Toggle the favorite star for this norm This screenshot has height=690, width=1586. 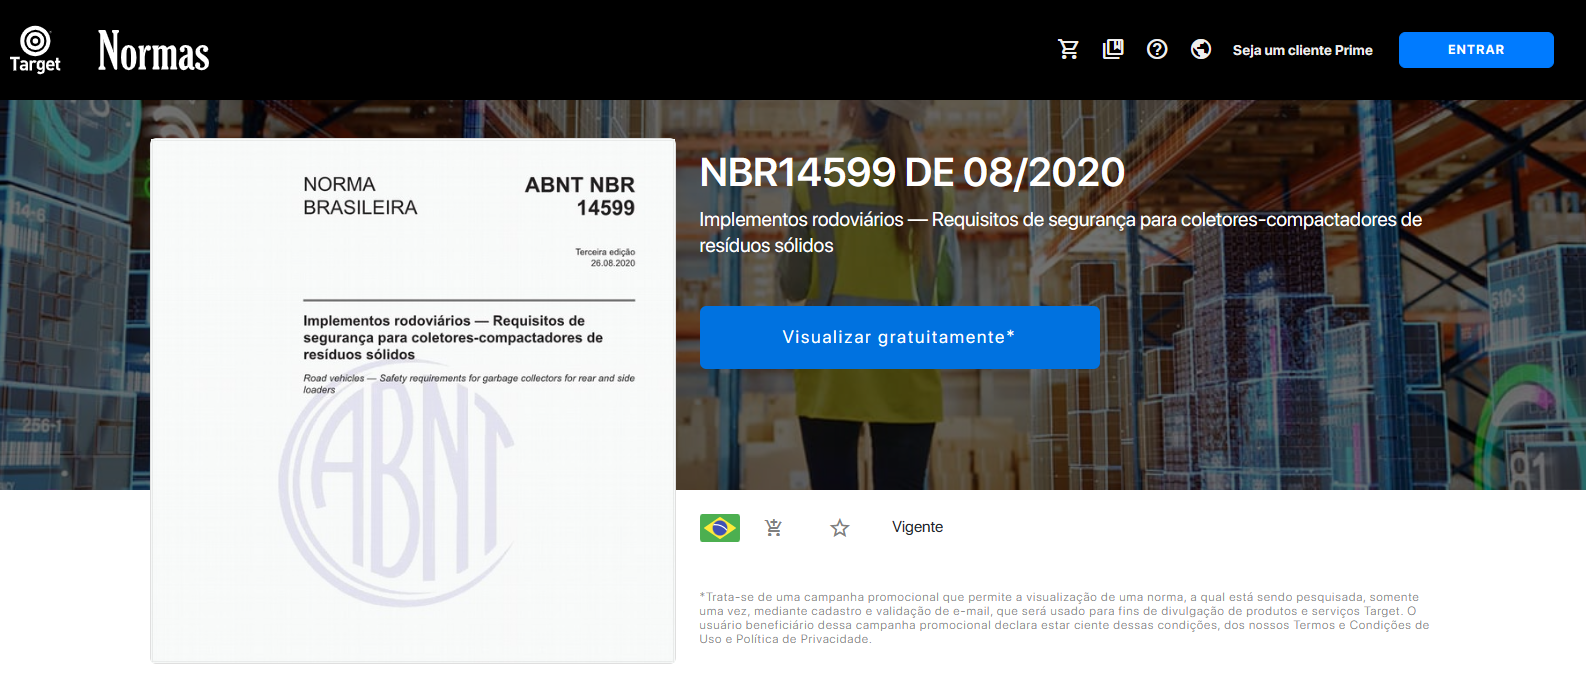(x=840, y=528)
